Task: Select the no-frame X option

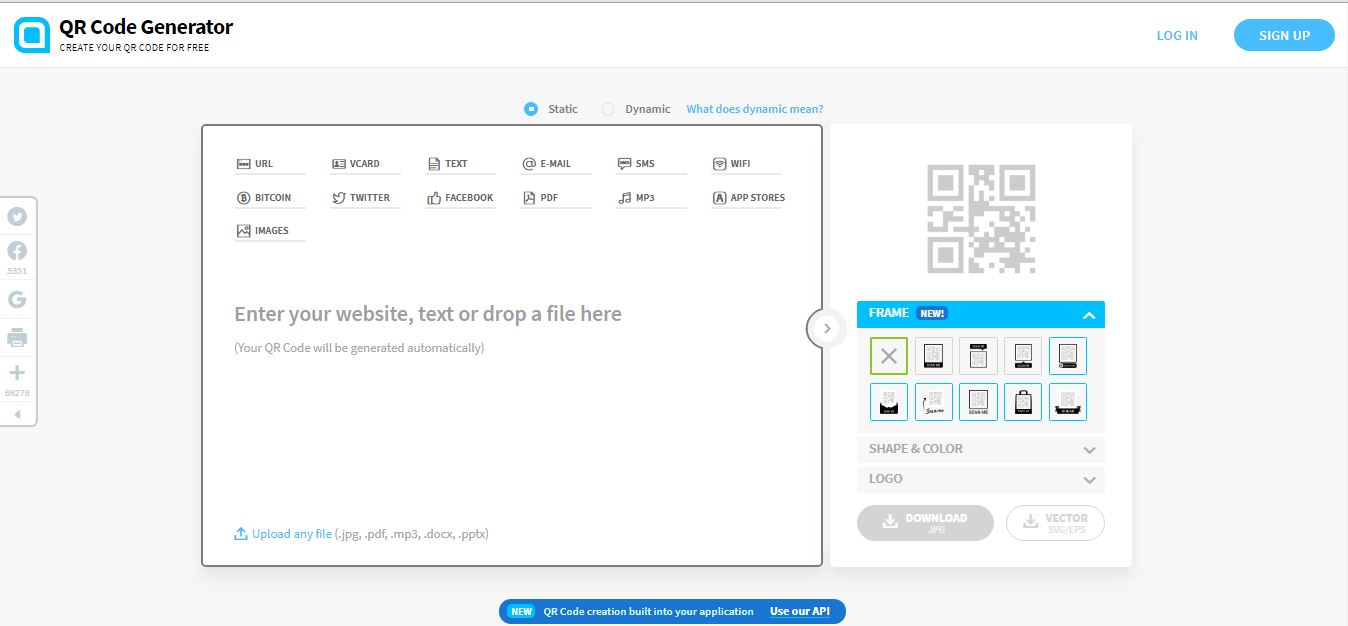Action: [889, 355]
